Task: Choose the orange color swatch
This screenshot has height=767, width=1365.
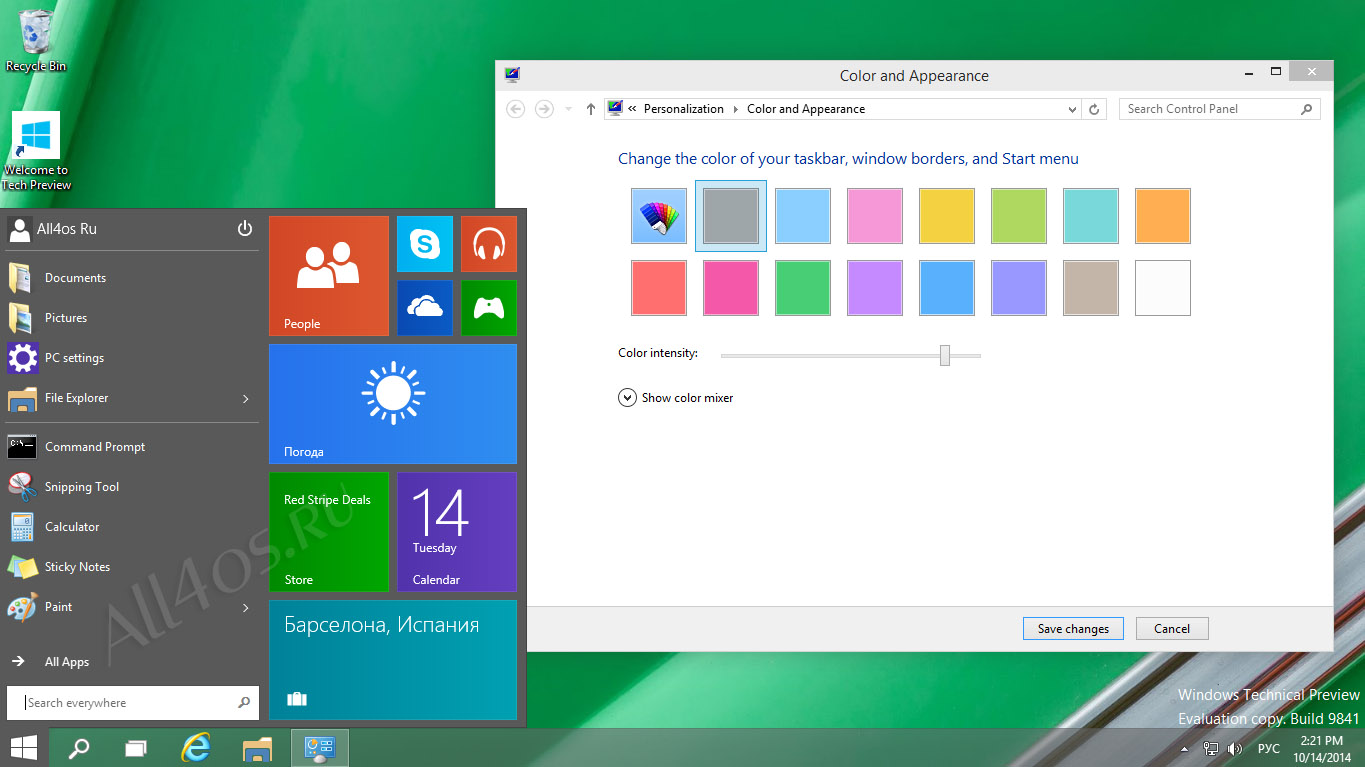Action: pos(1163,216)
